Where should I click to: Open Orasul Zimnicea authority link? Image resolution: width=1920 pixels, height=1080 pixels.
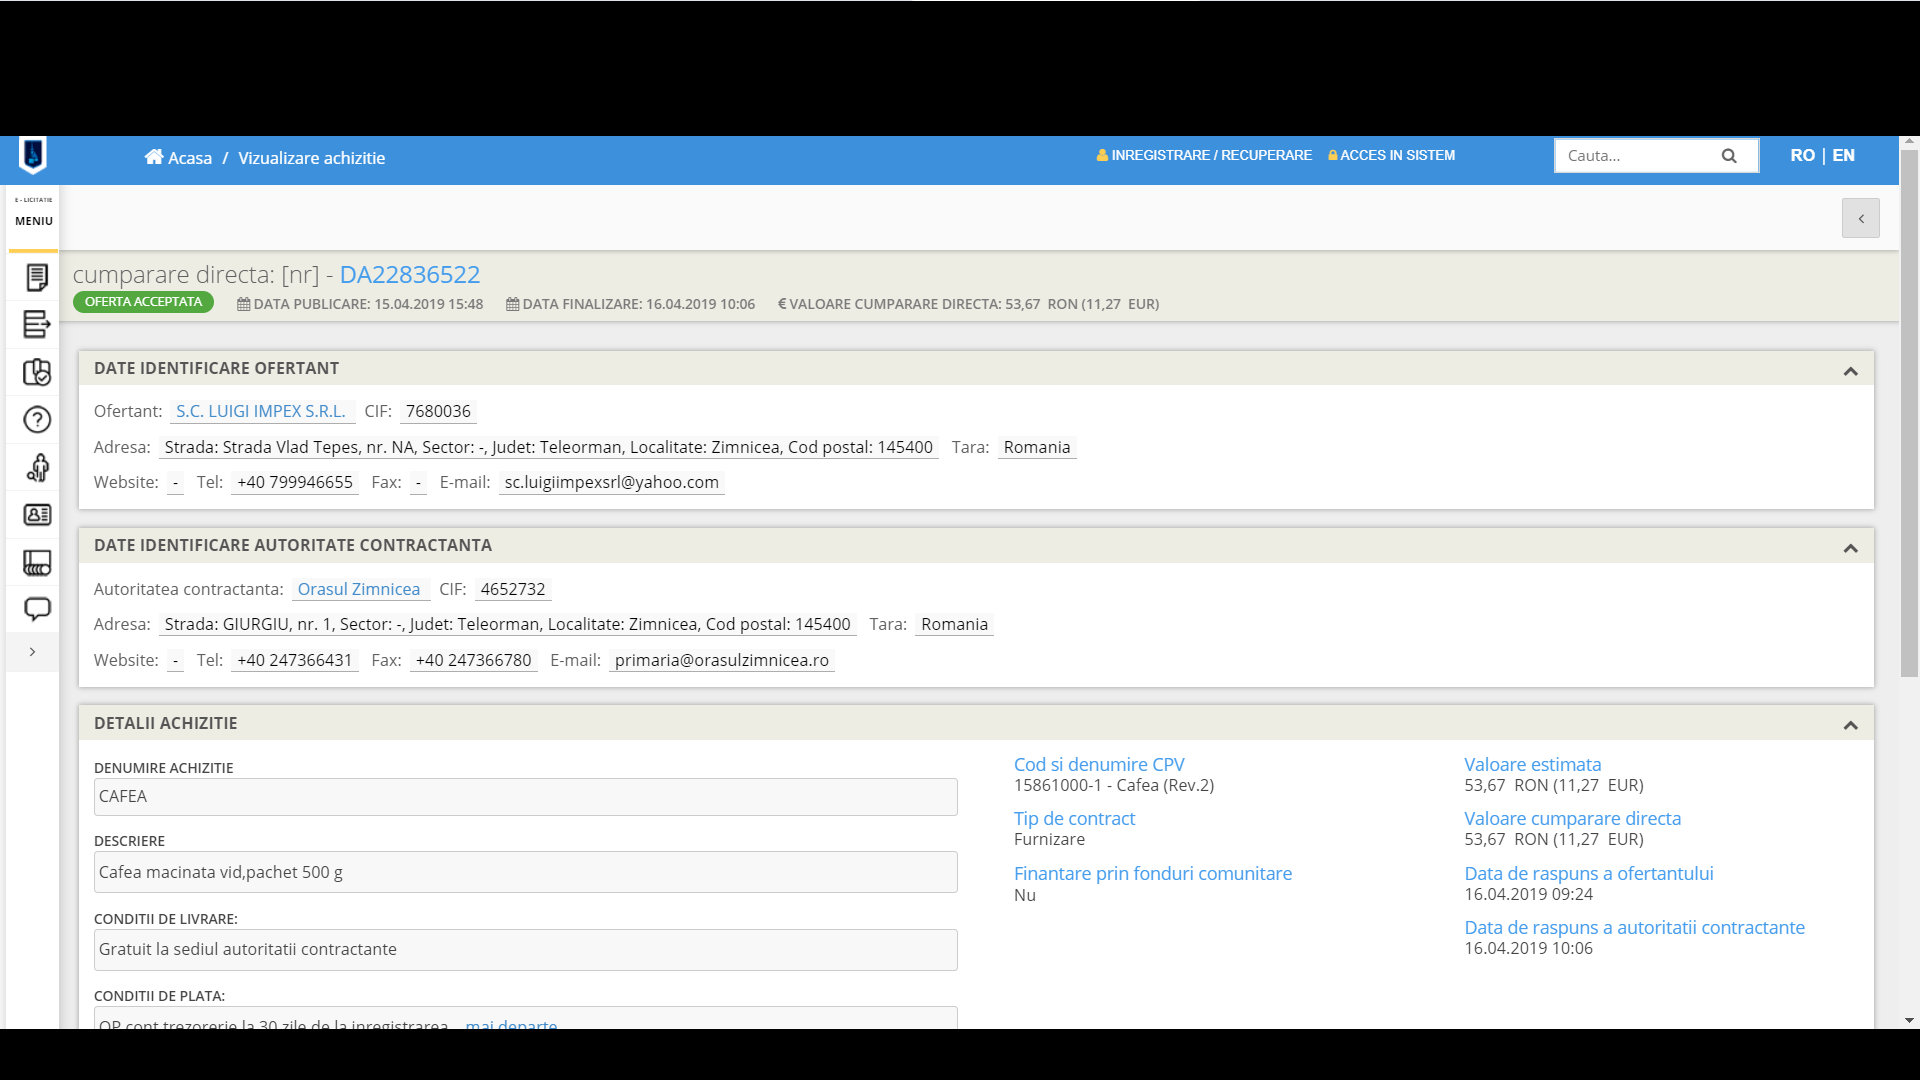(x=358, y=589)
